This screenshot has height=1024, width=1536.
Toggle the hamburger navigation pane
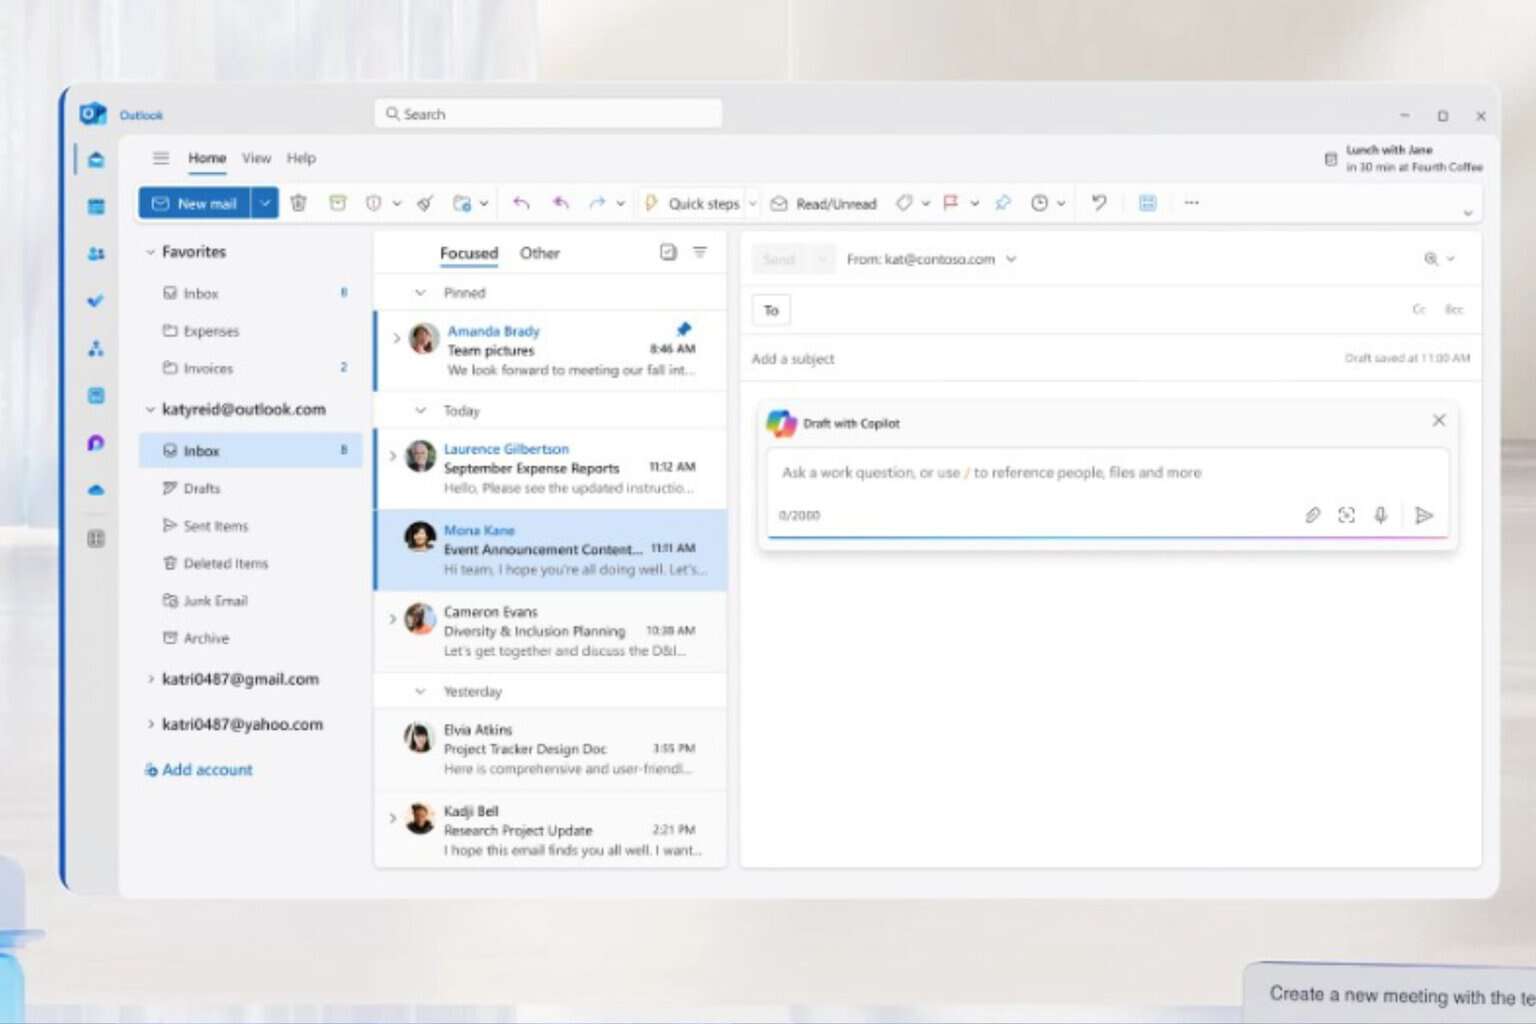[x=161, y=158]
